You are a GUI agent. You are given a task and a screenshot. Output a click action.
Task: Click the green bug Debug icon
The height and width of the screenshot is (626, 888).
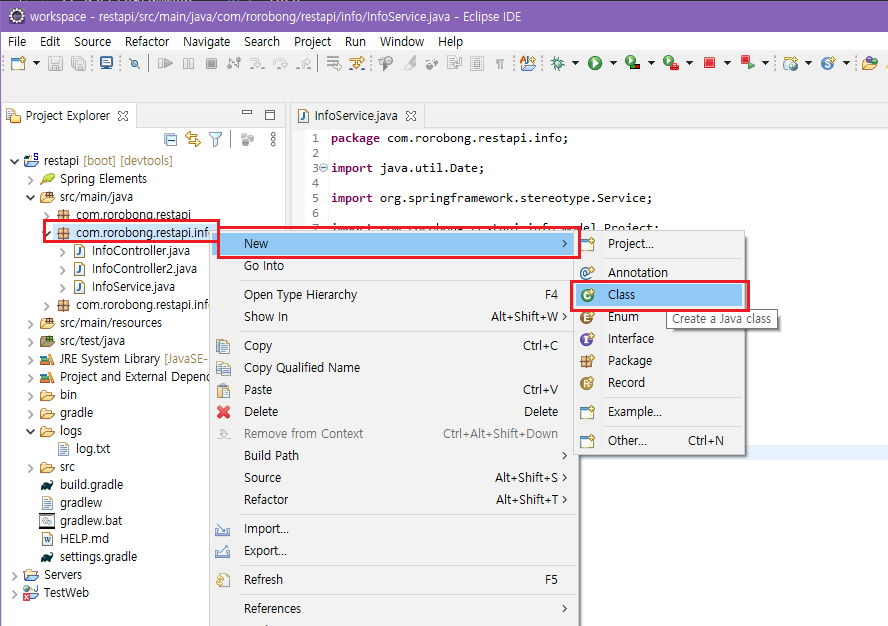558,63
